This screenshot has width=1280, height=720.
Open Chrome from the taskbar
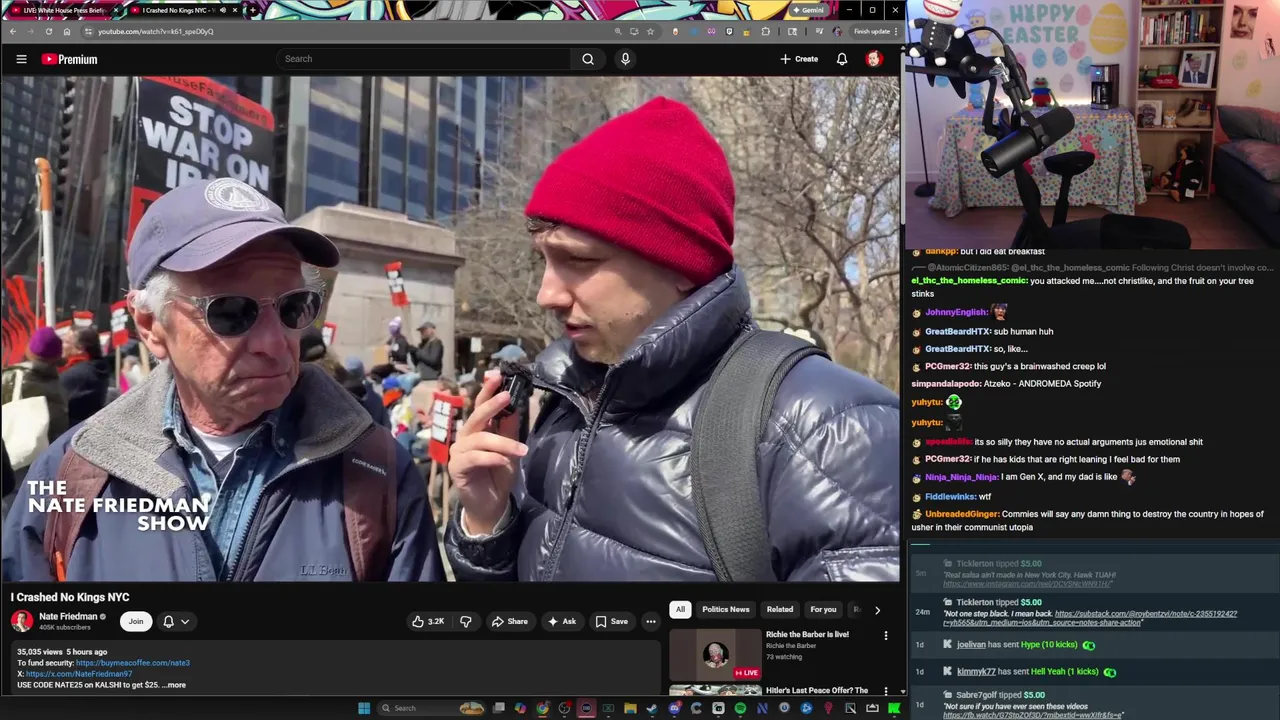(x=542, y=708)
